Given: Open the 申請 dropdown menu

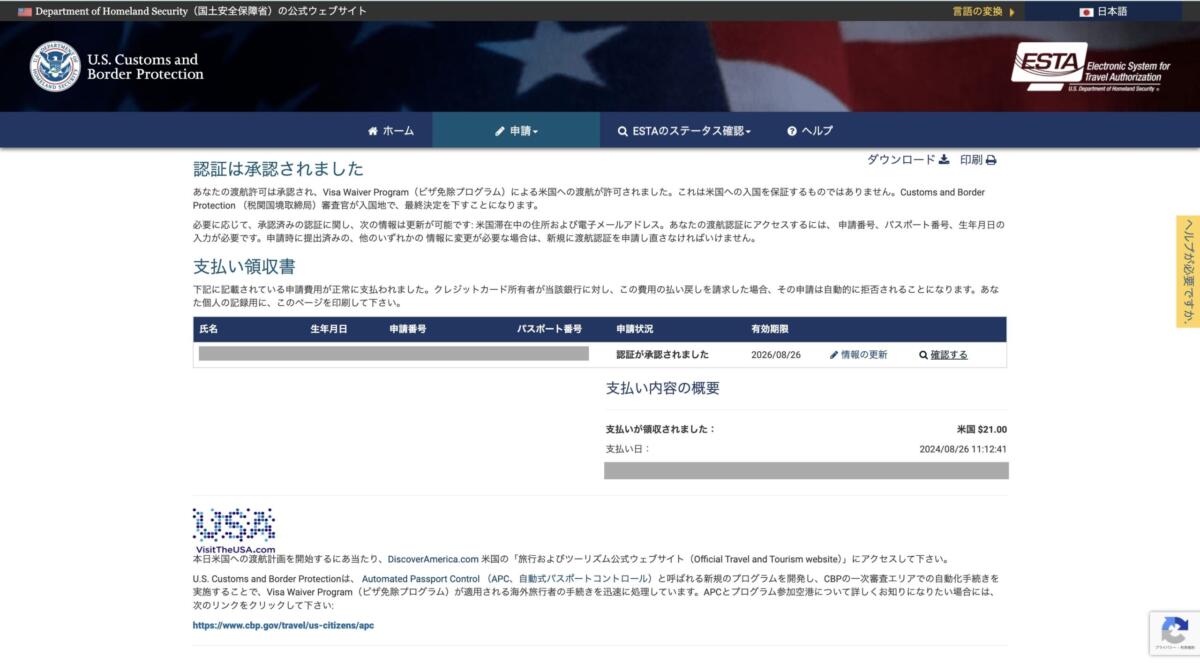Looking at the screenshot, I should (x=516, y=131).
